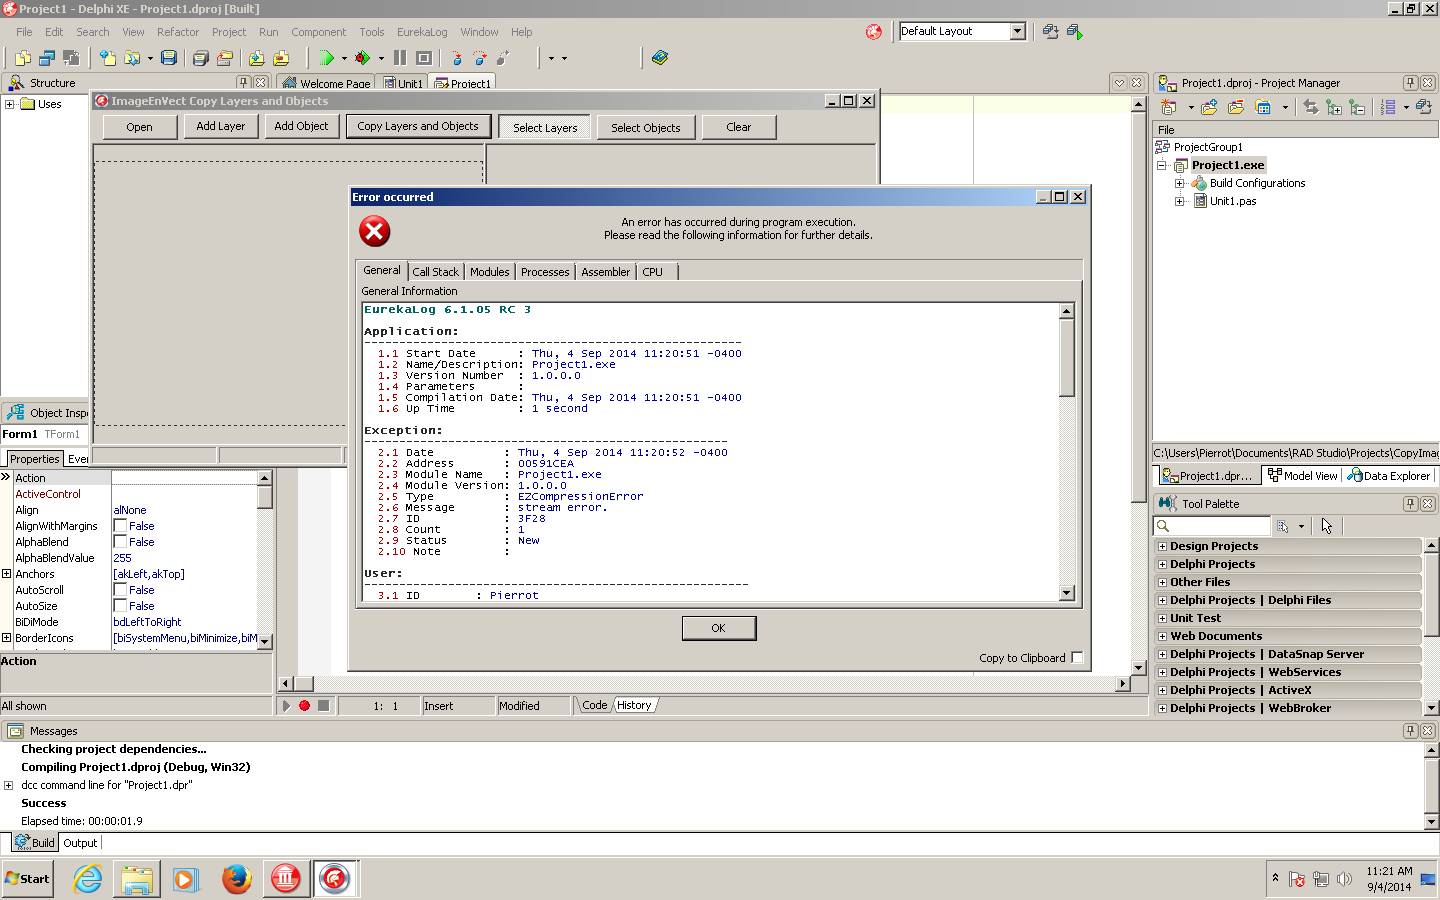The image size is (1440, 900).
Task: Open the Refactor menu
Action: pos(178,32)
